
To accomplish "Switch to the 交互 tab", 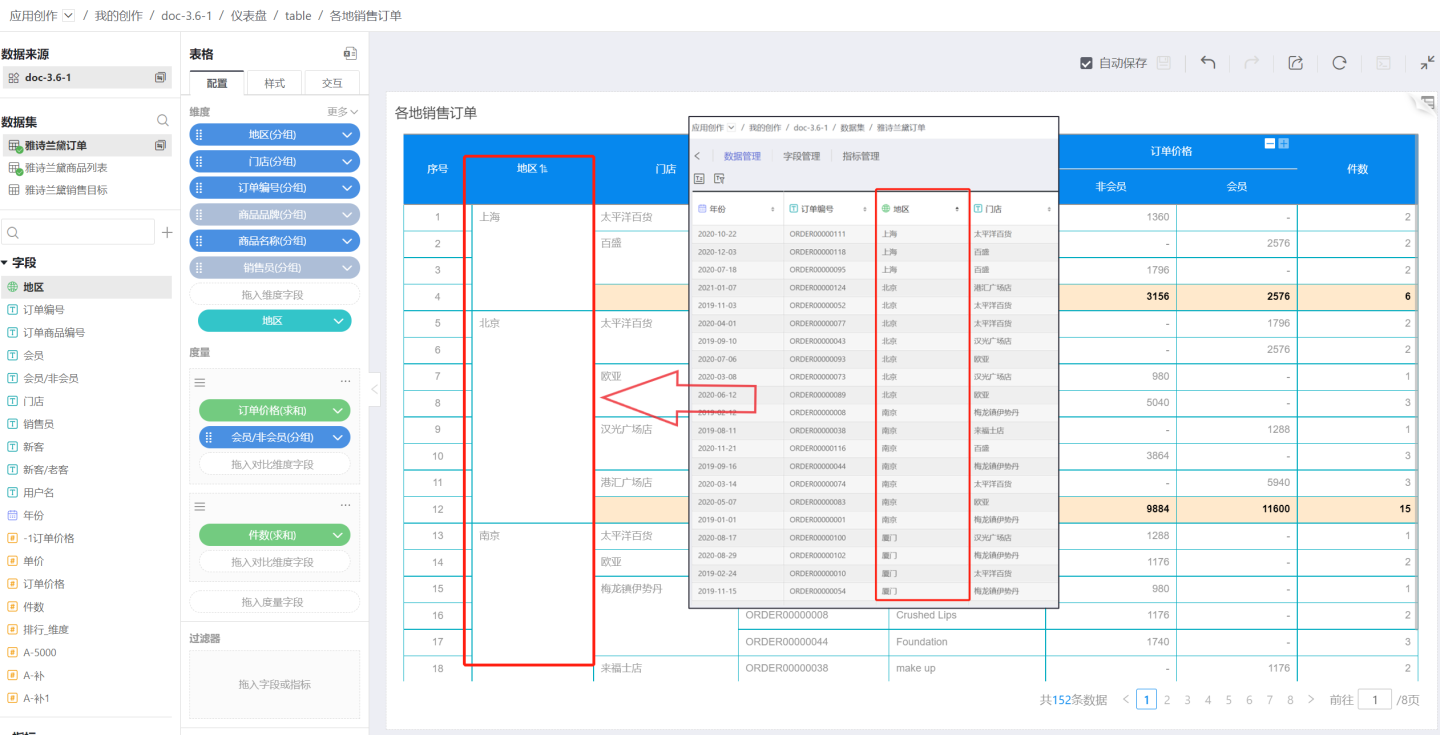I will (x=332, y=83).
